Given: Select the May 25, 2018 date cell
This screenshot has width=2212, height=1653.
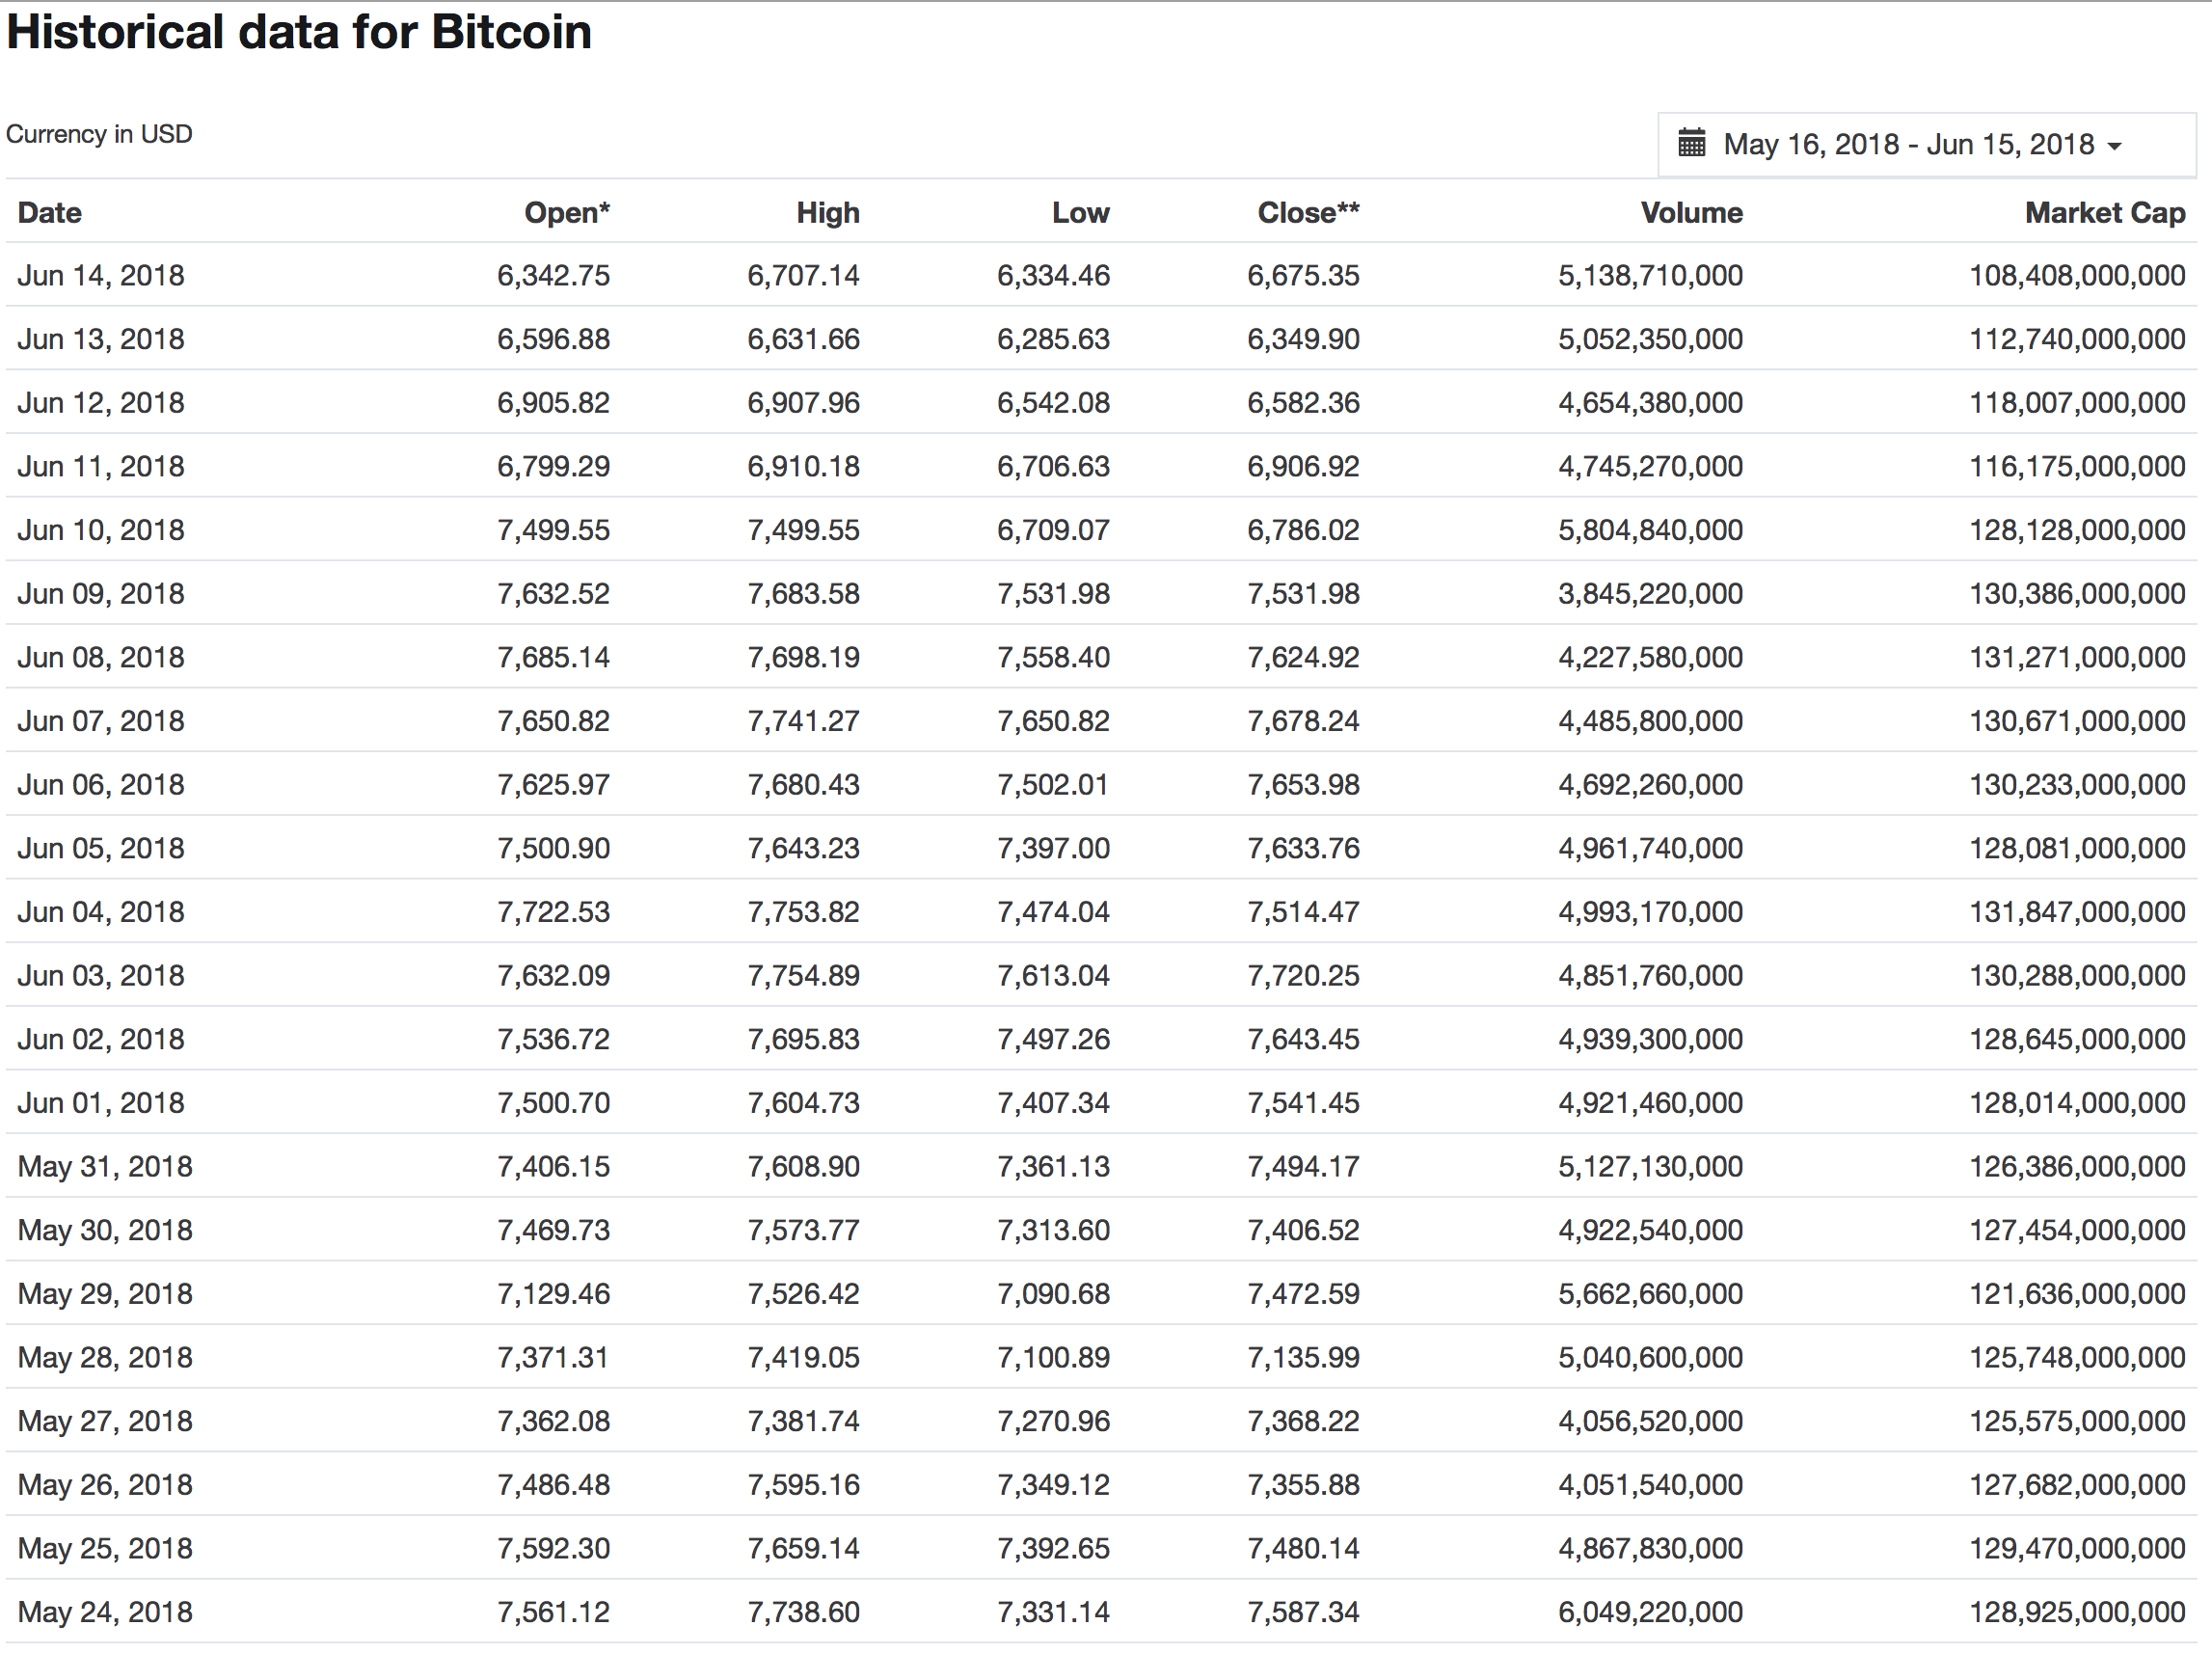Looking at the screenshot, I should [x=105, y=1548].
